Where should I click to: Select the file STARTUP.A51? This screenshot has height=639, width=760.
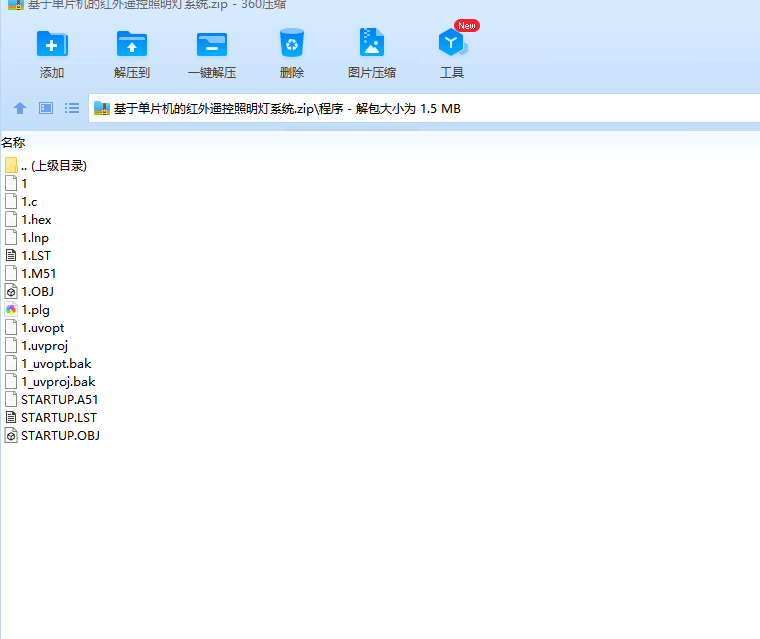(51, 399)
